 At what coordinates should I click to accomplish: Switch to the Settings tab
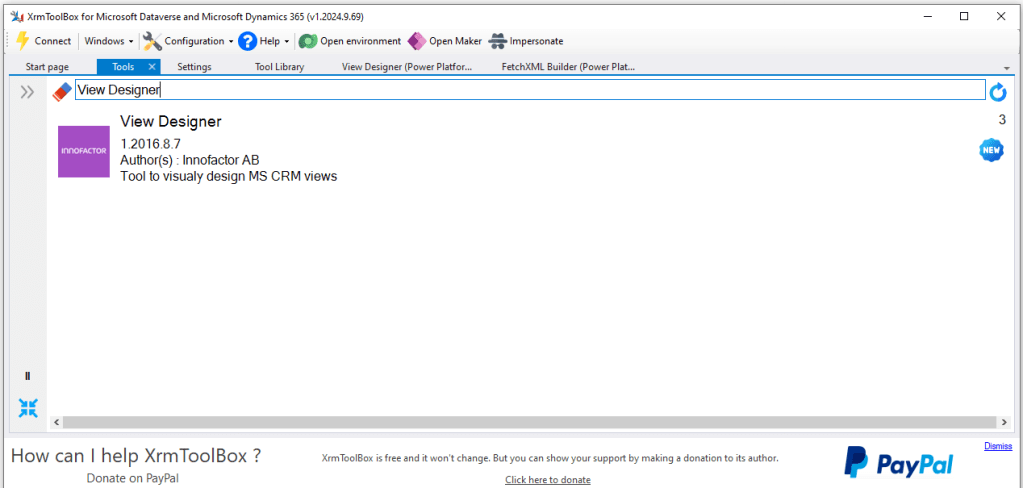194,67
